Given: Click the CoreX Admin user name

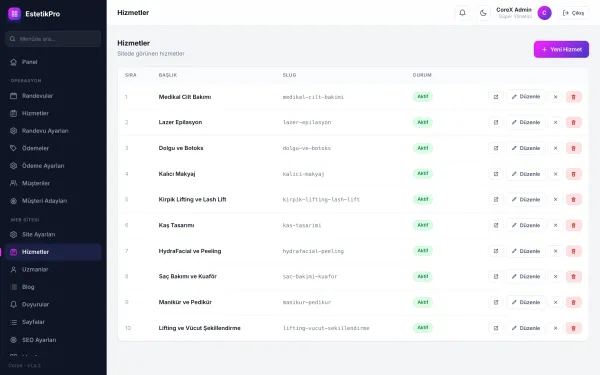Looking at the screenshot, I should click(x=514, y=10).
